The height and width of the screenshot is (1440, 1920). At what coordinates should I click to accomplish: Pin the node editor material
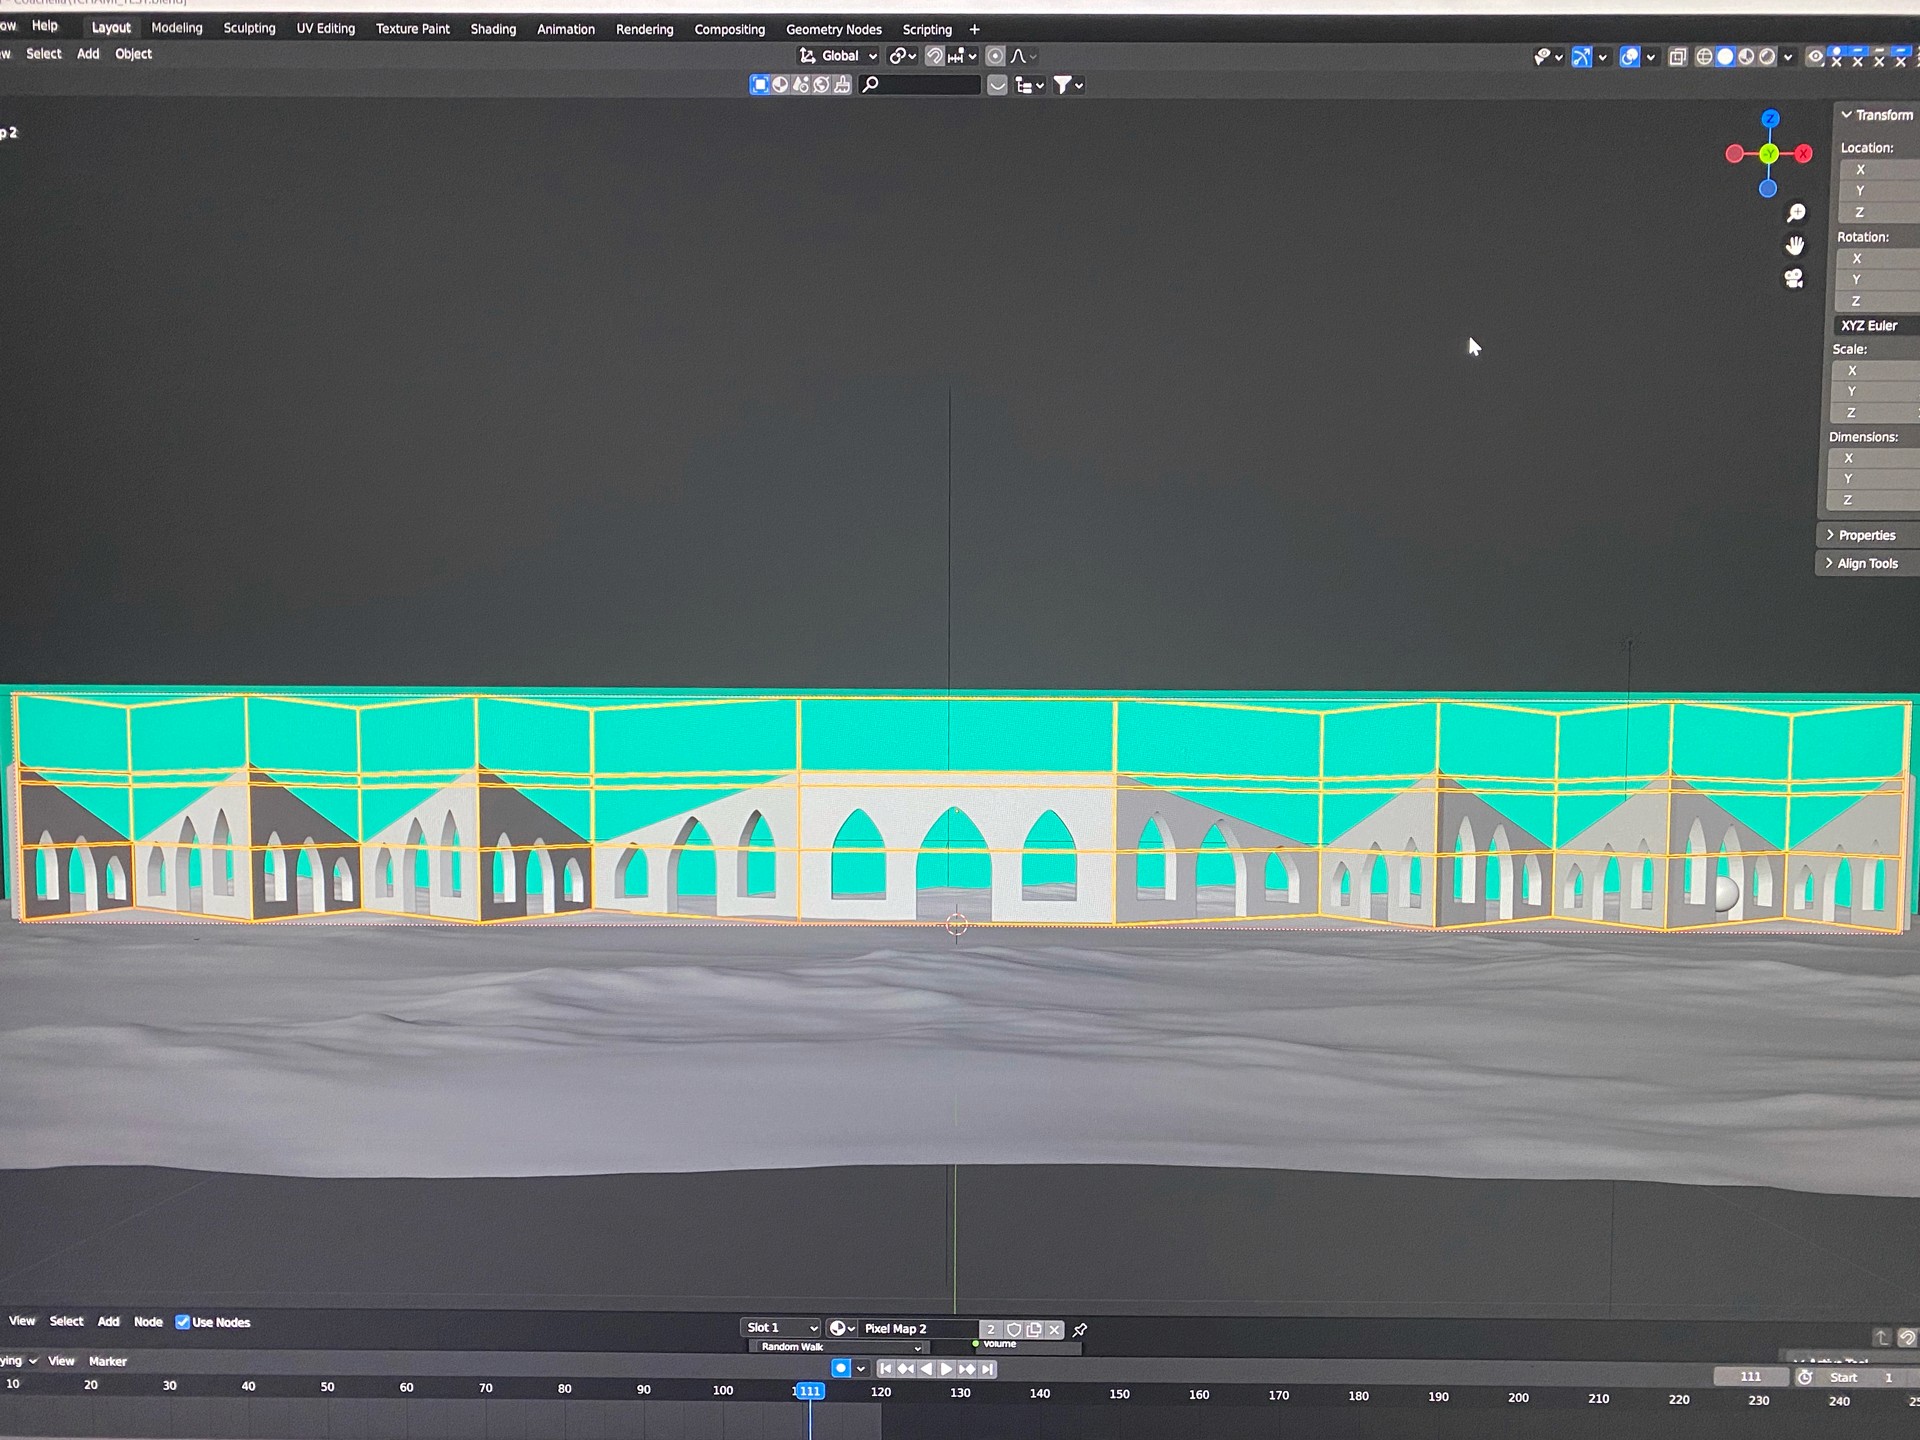1080,1330
